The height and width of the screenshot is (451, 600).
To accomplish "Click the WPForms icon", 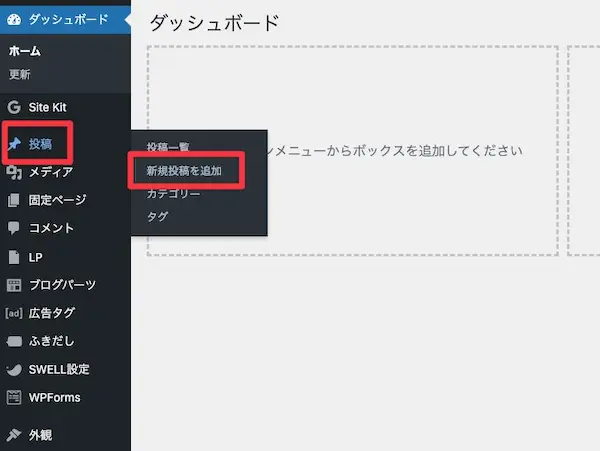I will click(14, 397).
